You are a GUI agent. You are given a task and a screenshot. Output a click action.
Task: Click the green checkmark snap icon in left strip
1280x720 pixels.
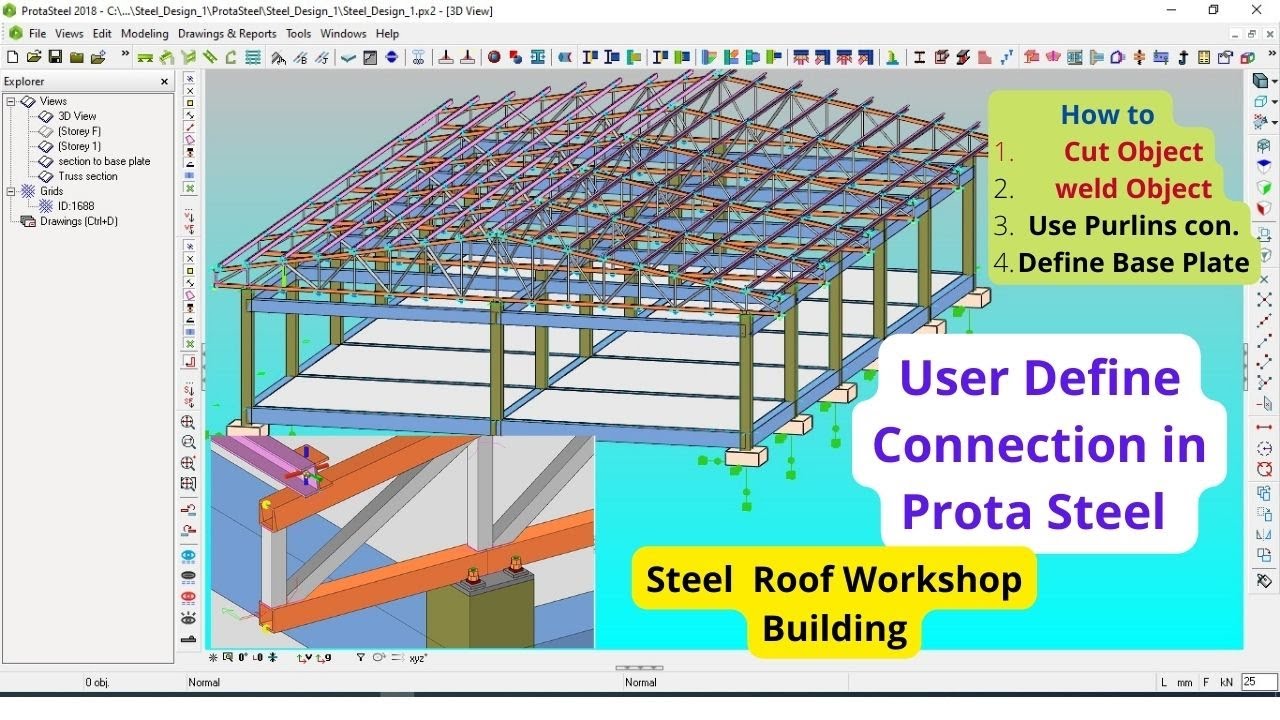190,188
